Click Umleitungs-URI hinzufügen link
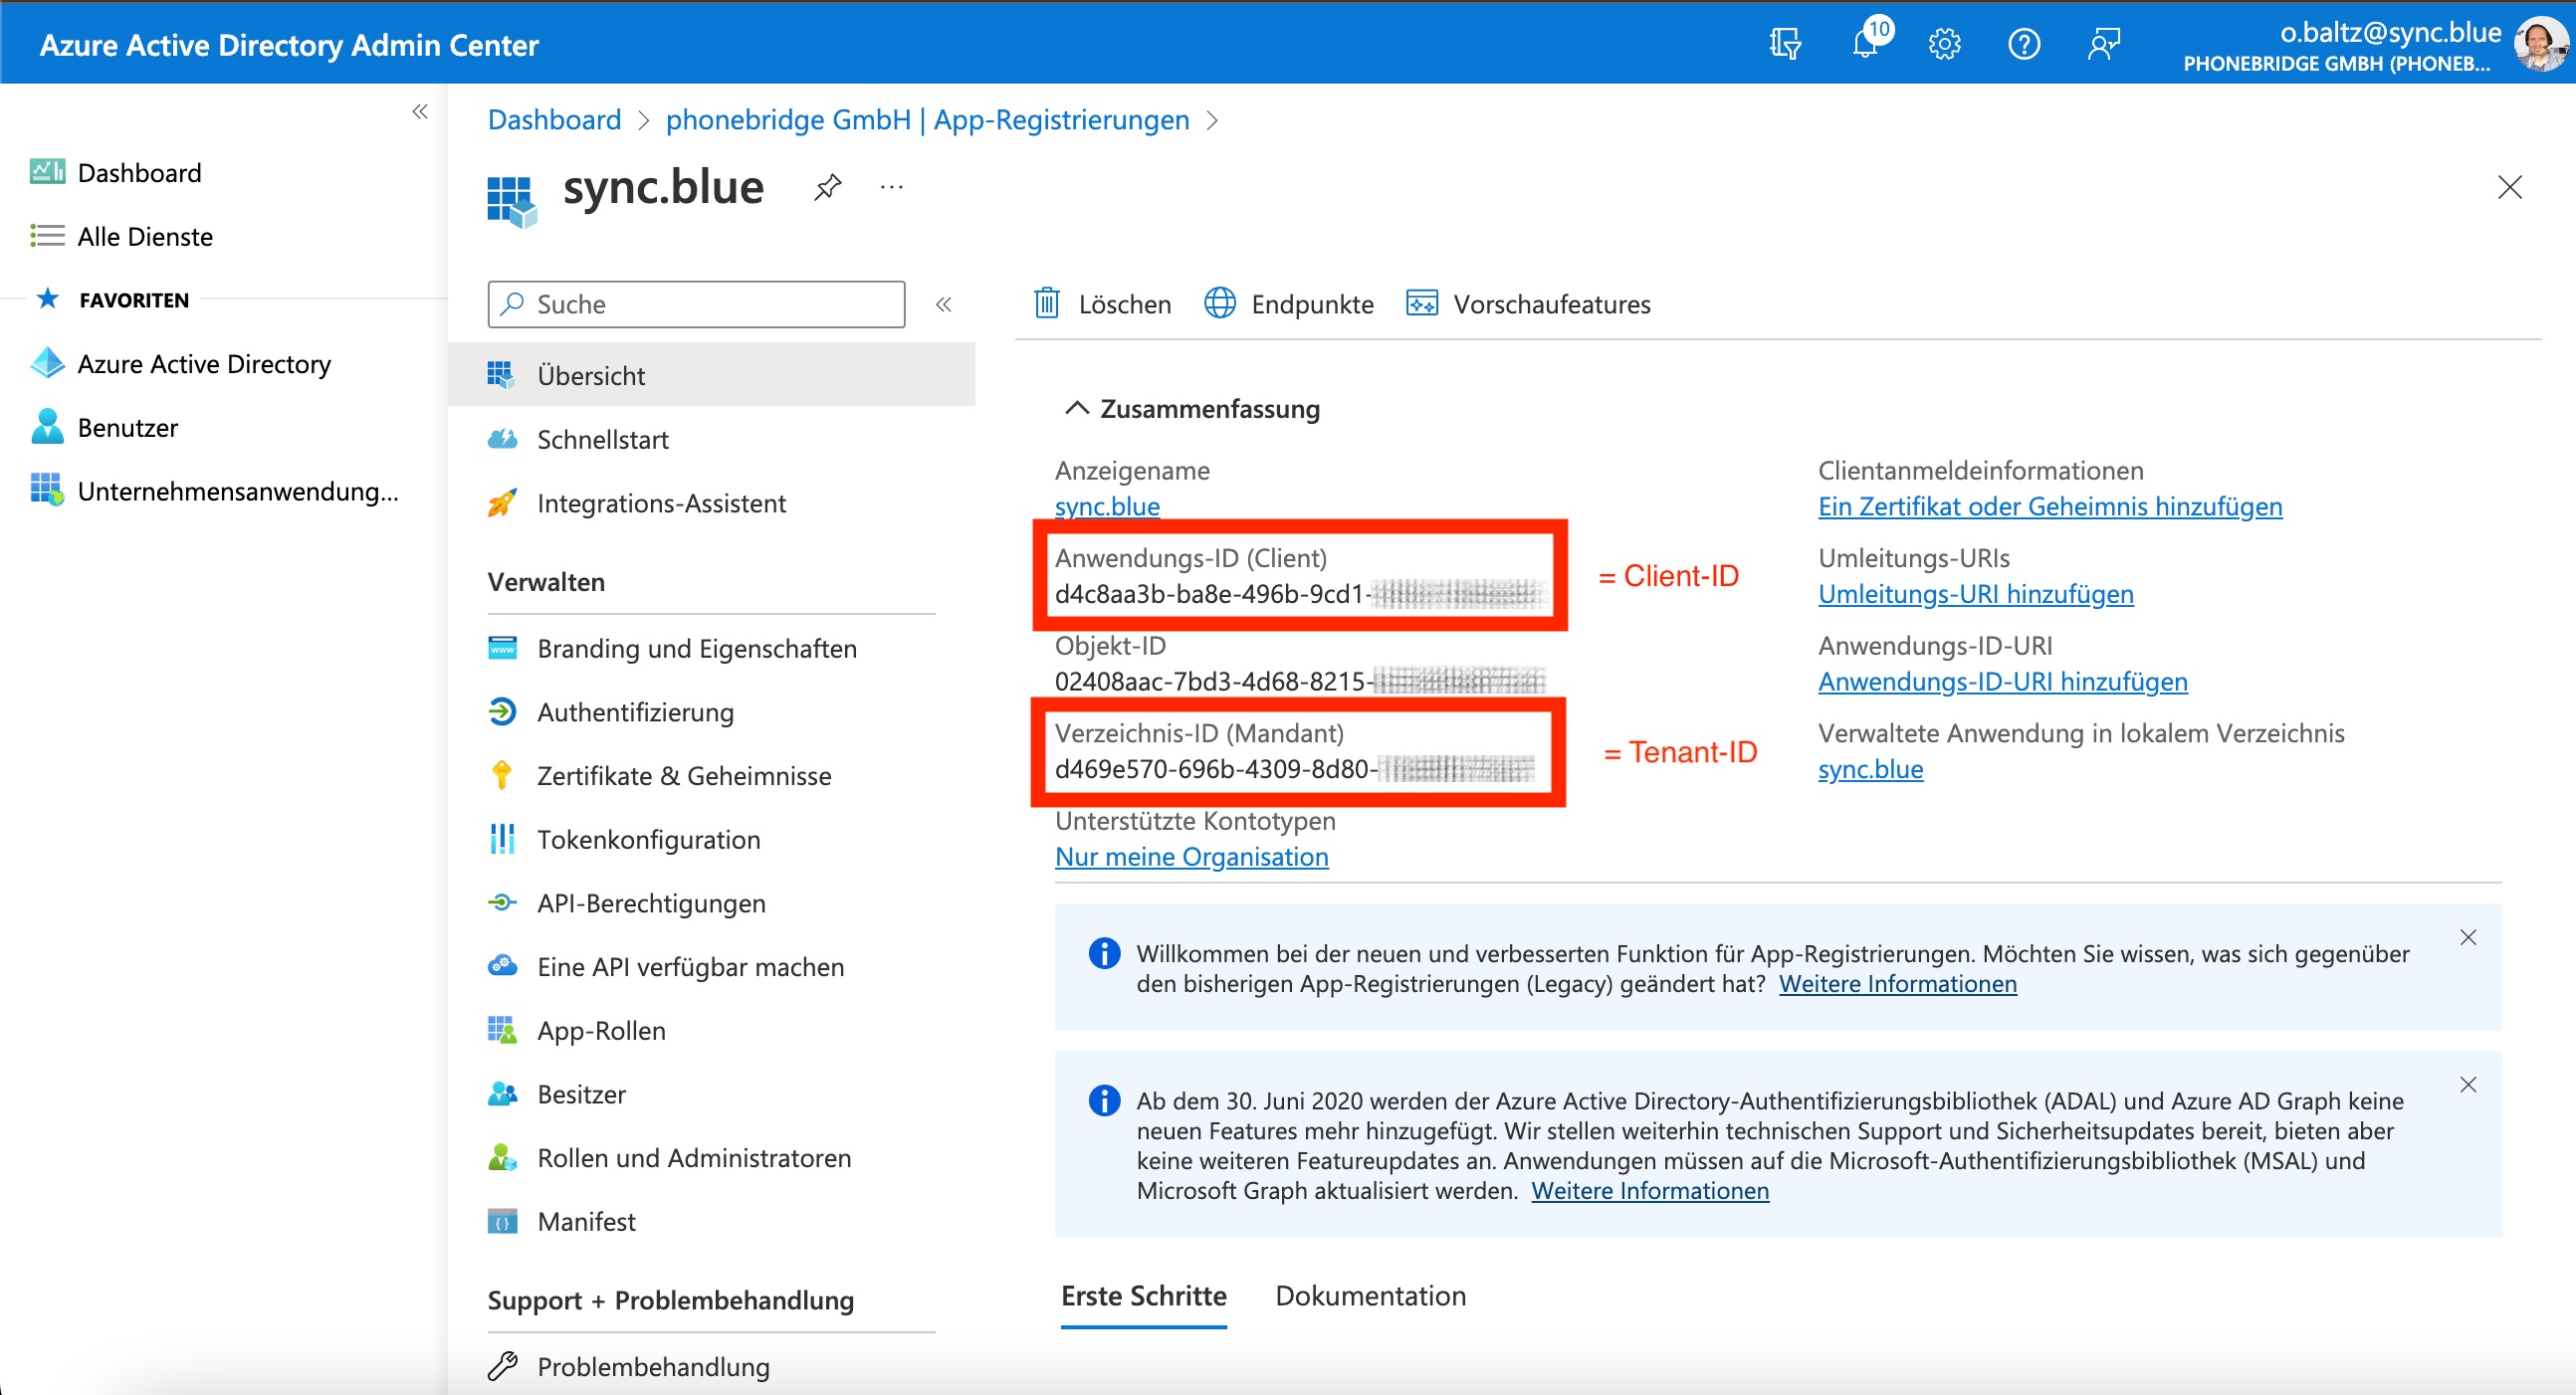This screenshot has height=1395, width=2576. pos(1975,594)
